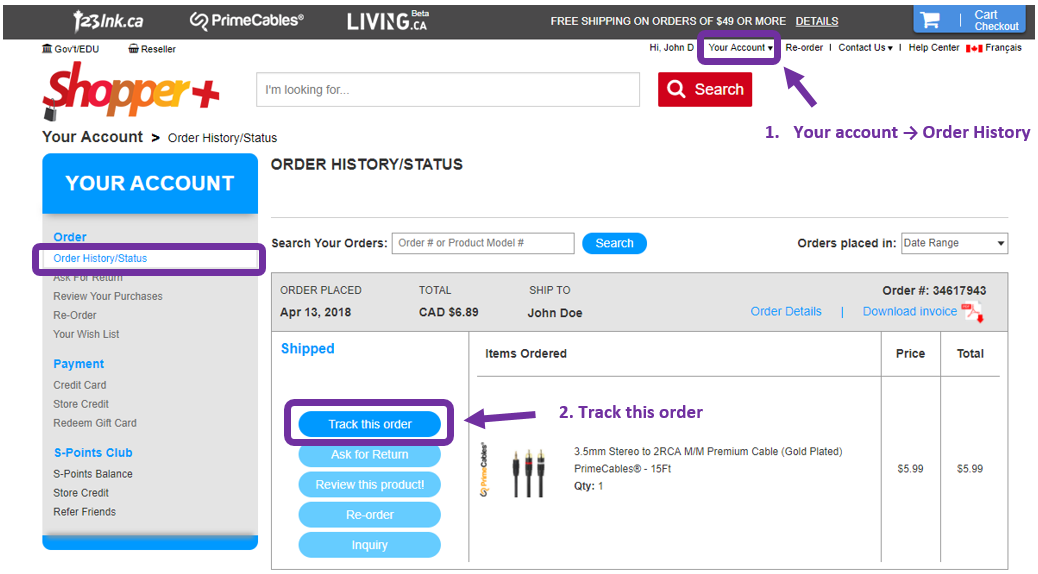
Task: Click the Gov't/EDU building icon
Action: pos(46,49)
